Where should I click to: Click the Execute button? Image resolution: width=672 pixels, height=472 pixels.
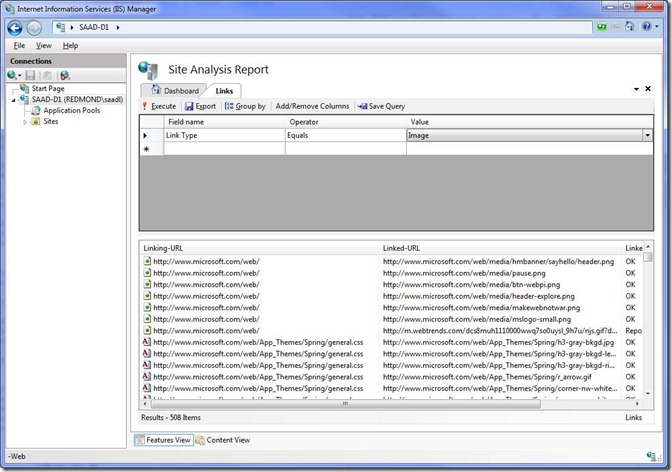click(x=159, y=106)
